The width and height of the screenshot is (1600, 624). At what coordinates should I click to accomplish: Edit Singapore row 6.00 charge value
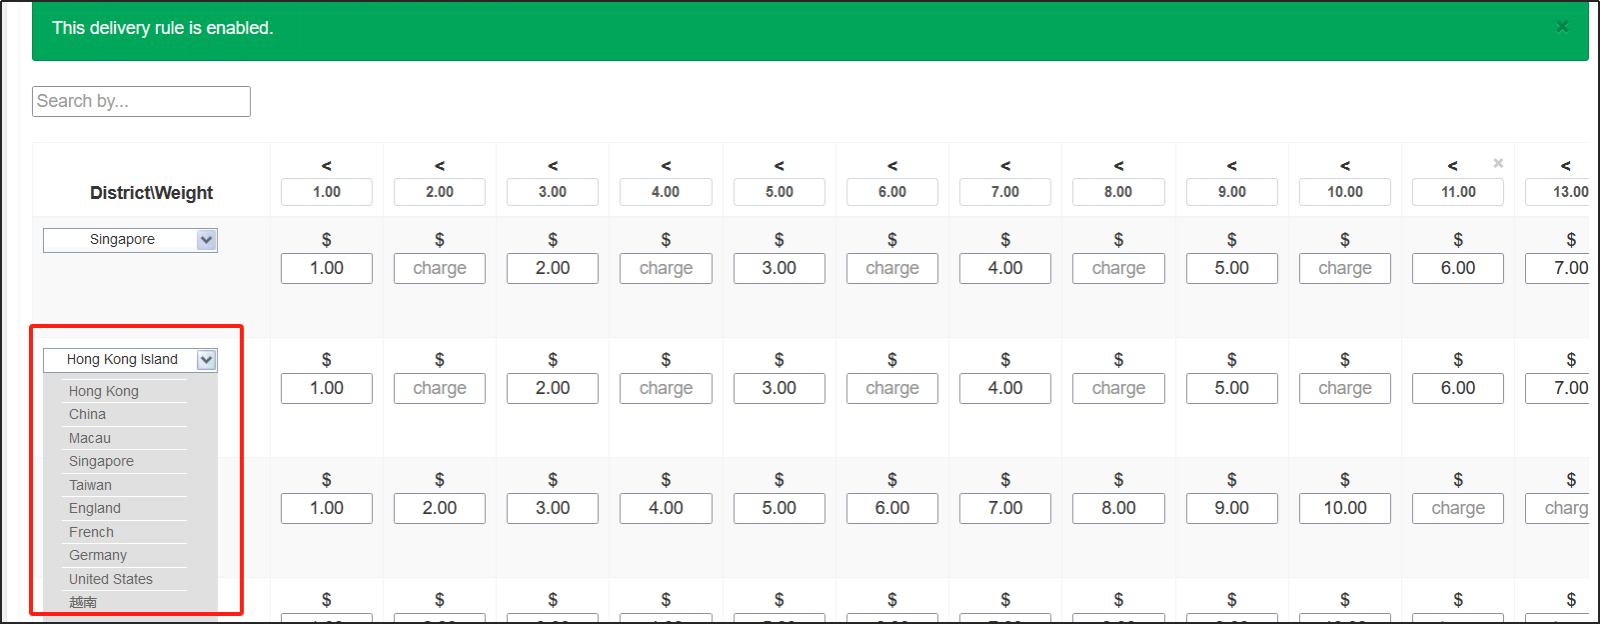[x=1458, y=268]
